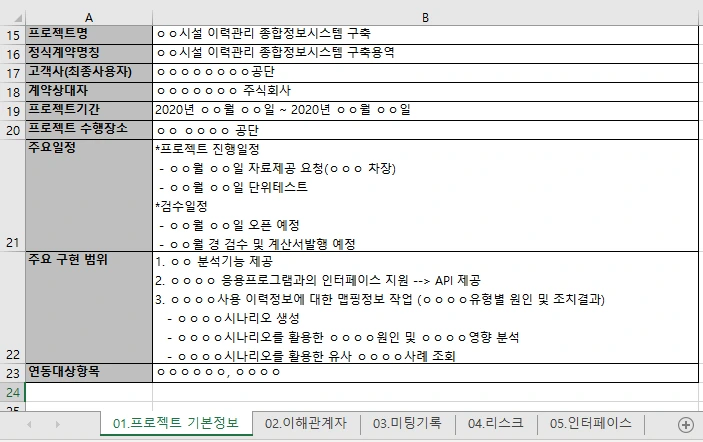
Task: Select row 16 header
Action: pos(13,54)
